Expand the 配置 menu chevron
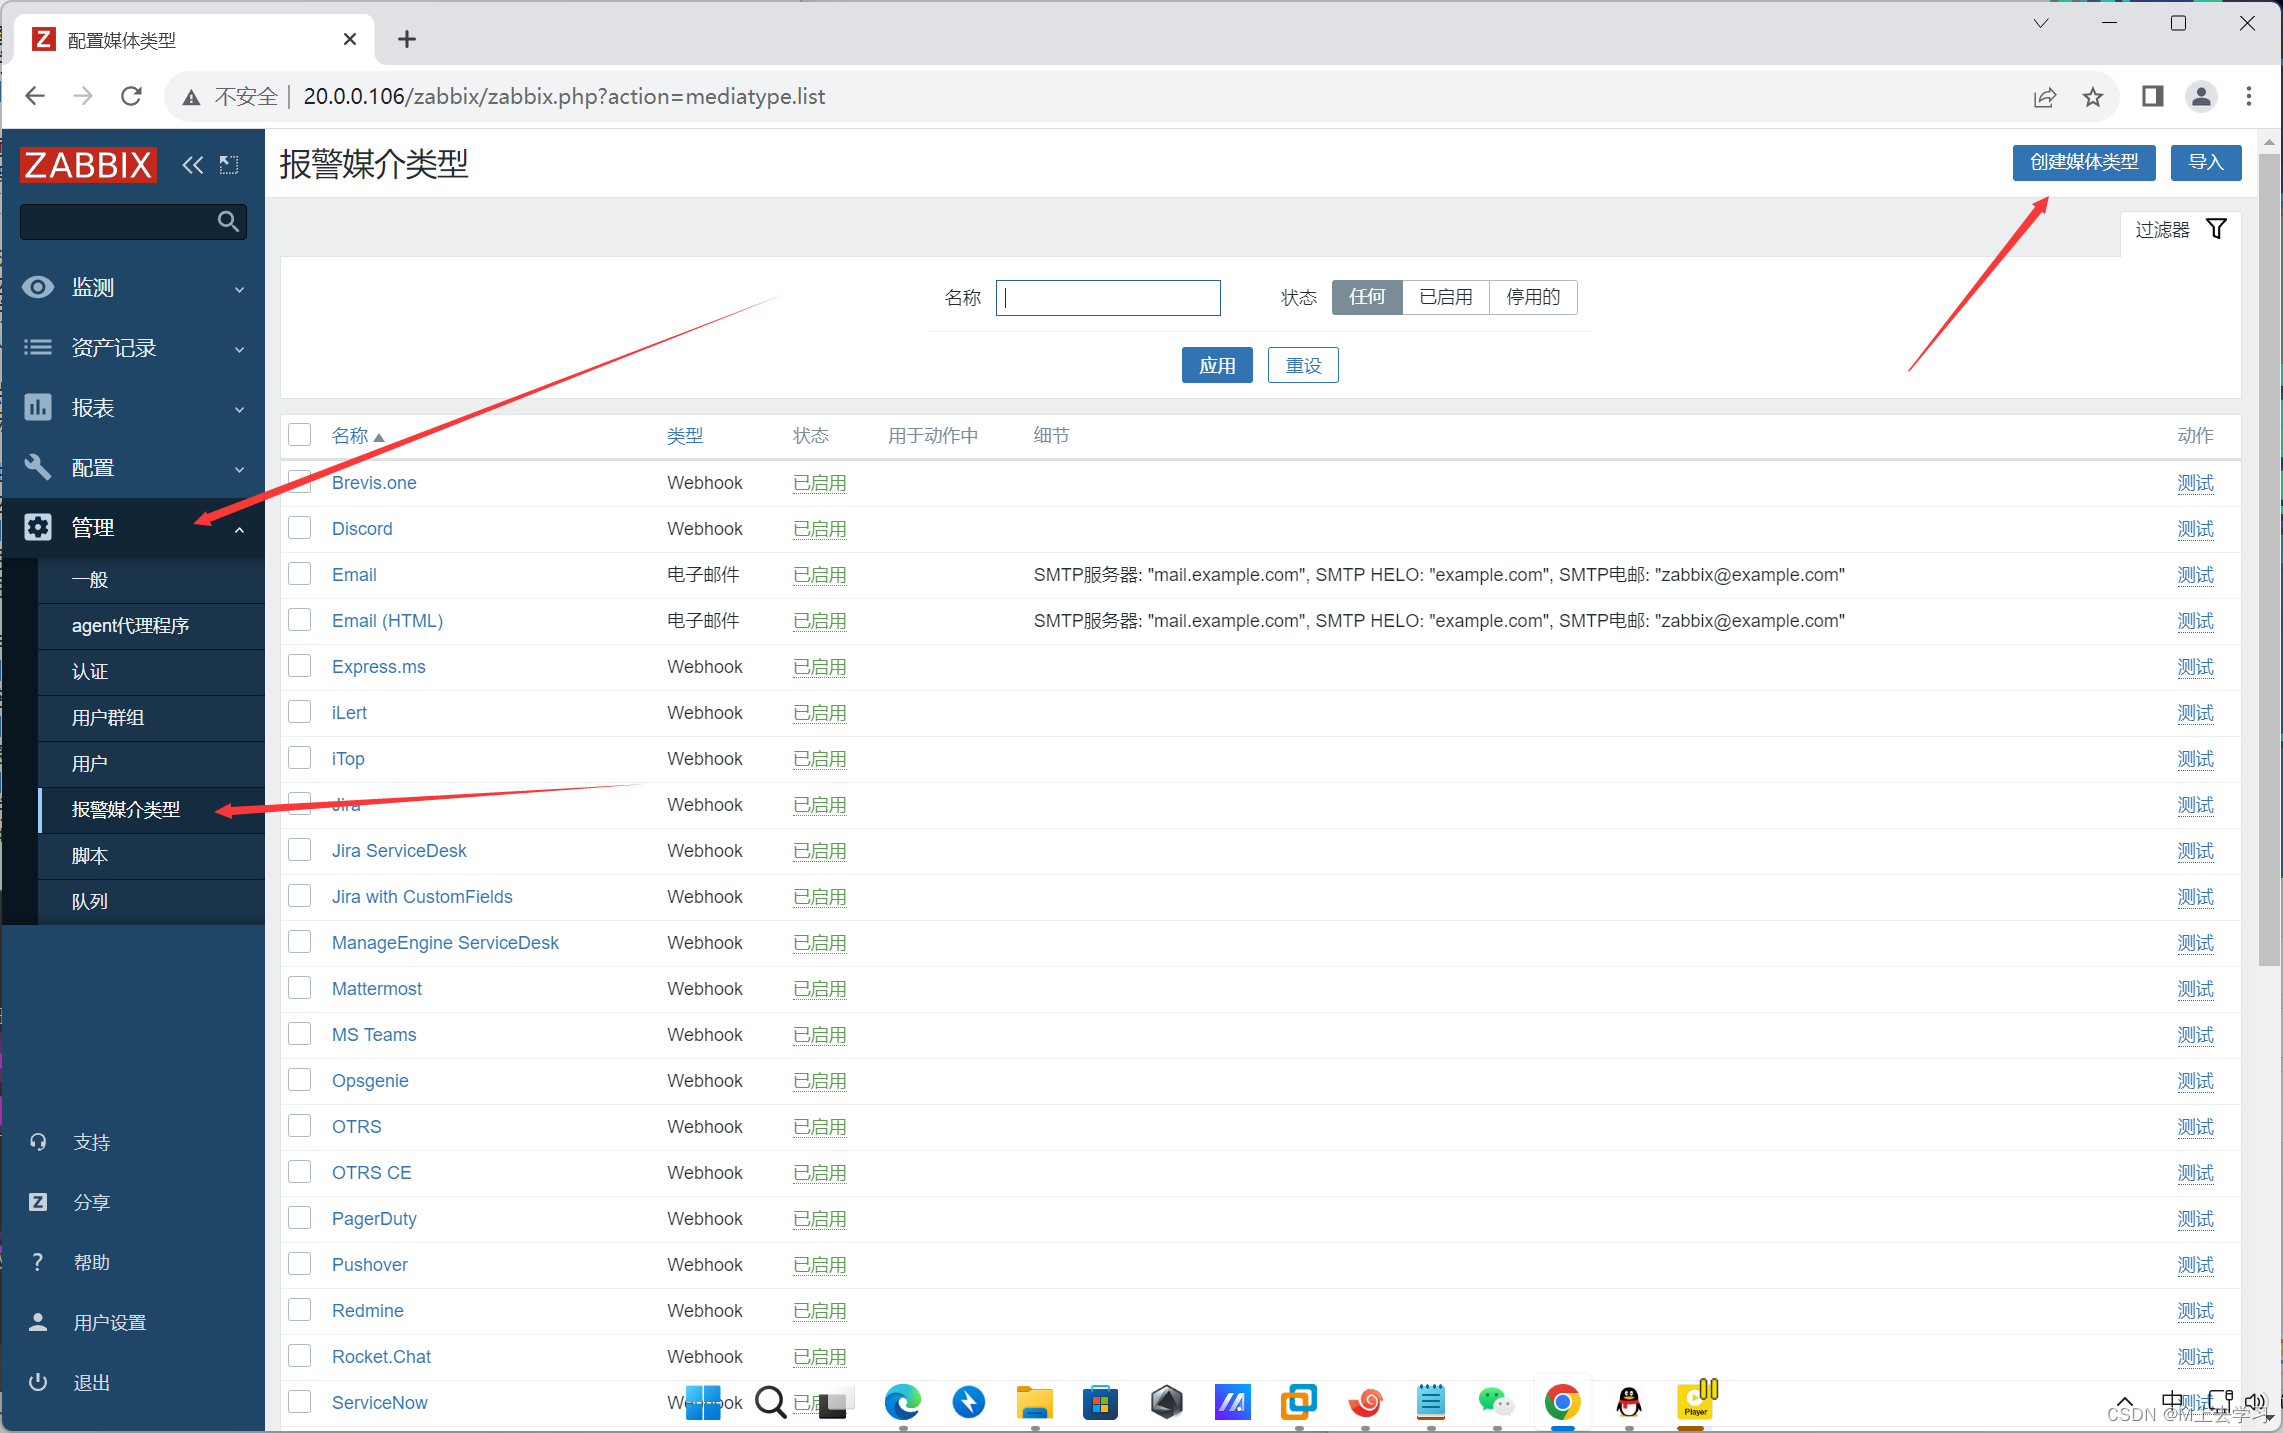2283x1433 pixels. [239, 470]
